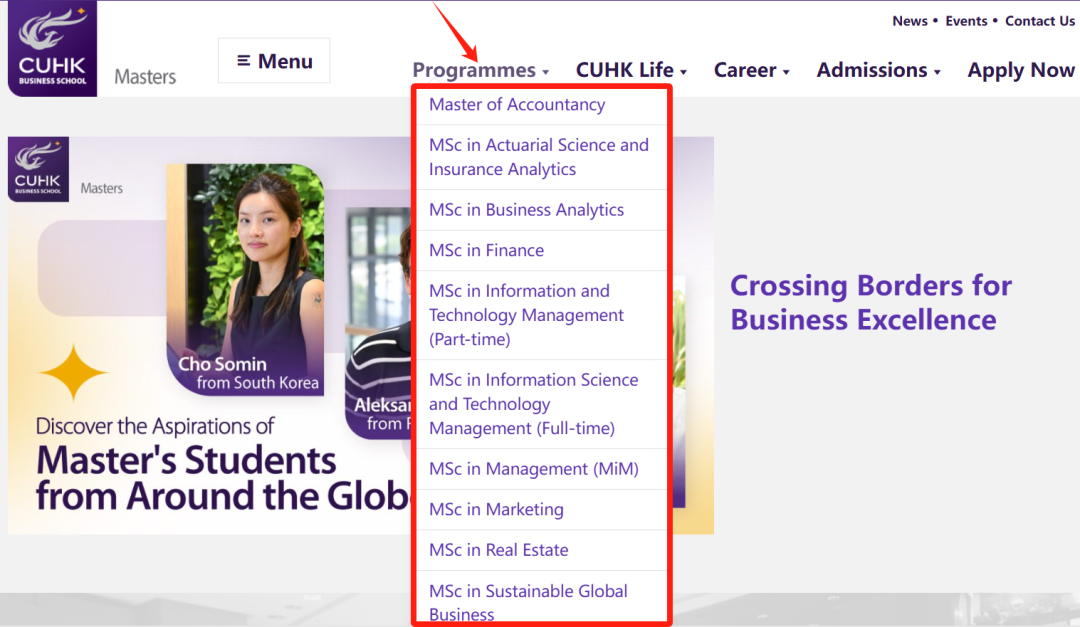Select MSc in Real Estate
Screen dimensions: 1080x627
click(542, 551)
